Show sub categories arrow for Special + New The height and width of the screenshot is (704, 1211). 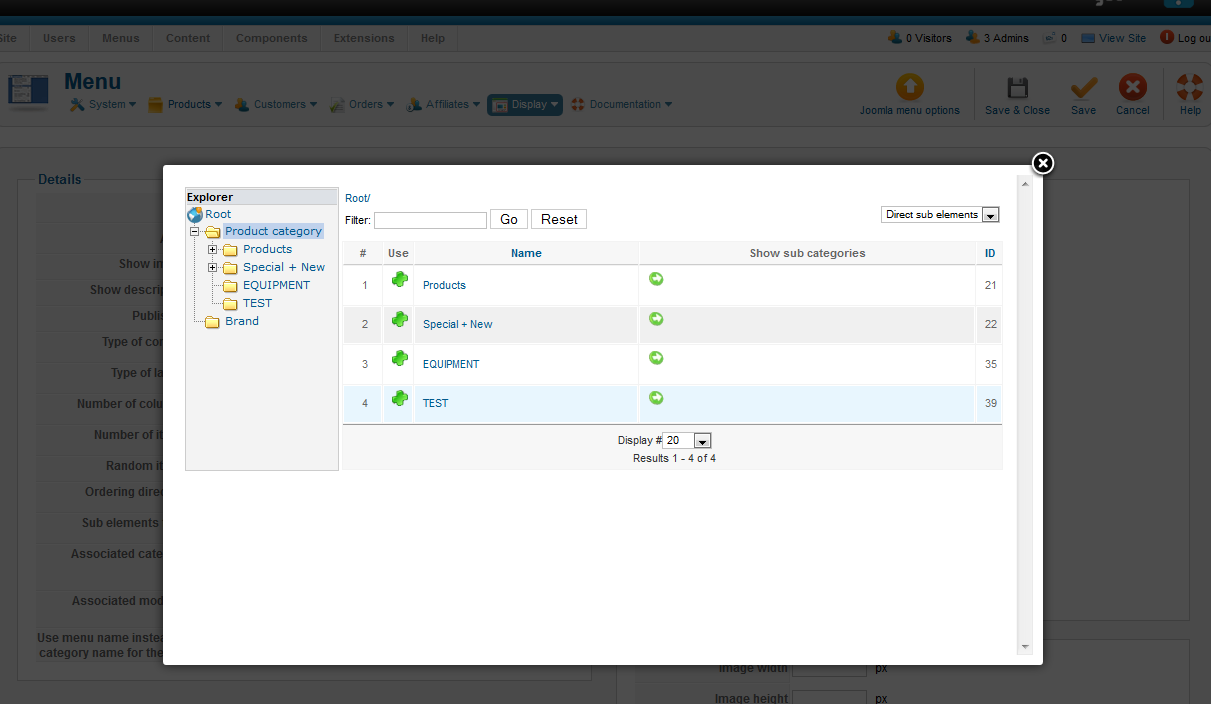point(656,319)
